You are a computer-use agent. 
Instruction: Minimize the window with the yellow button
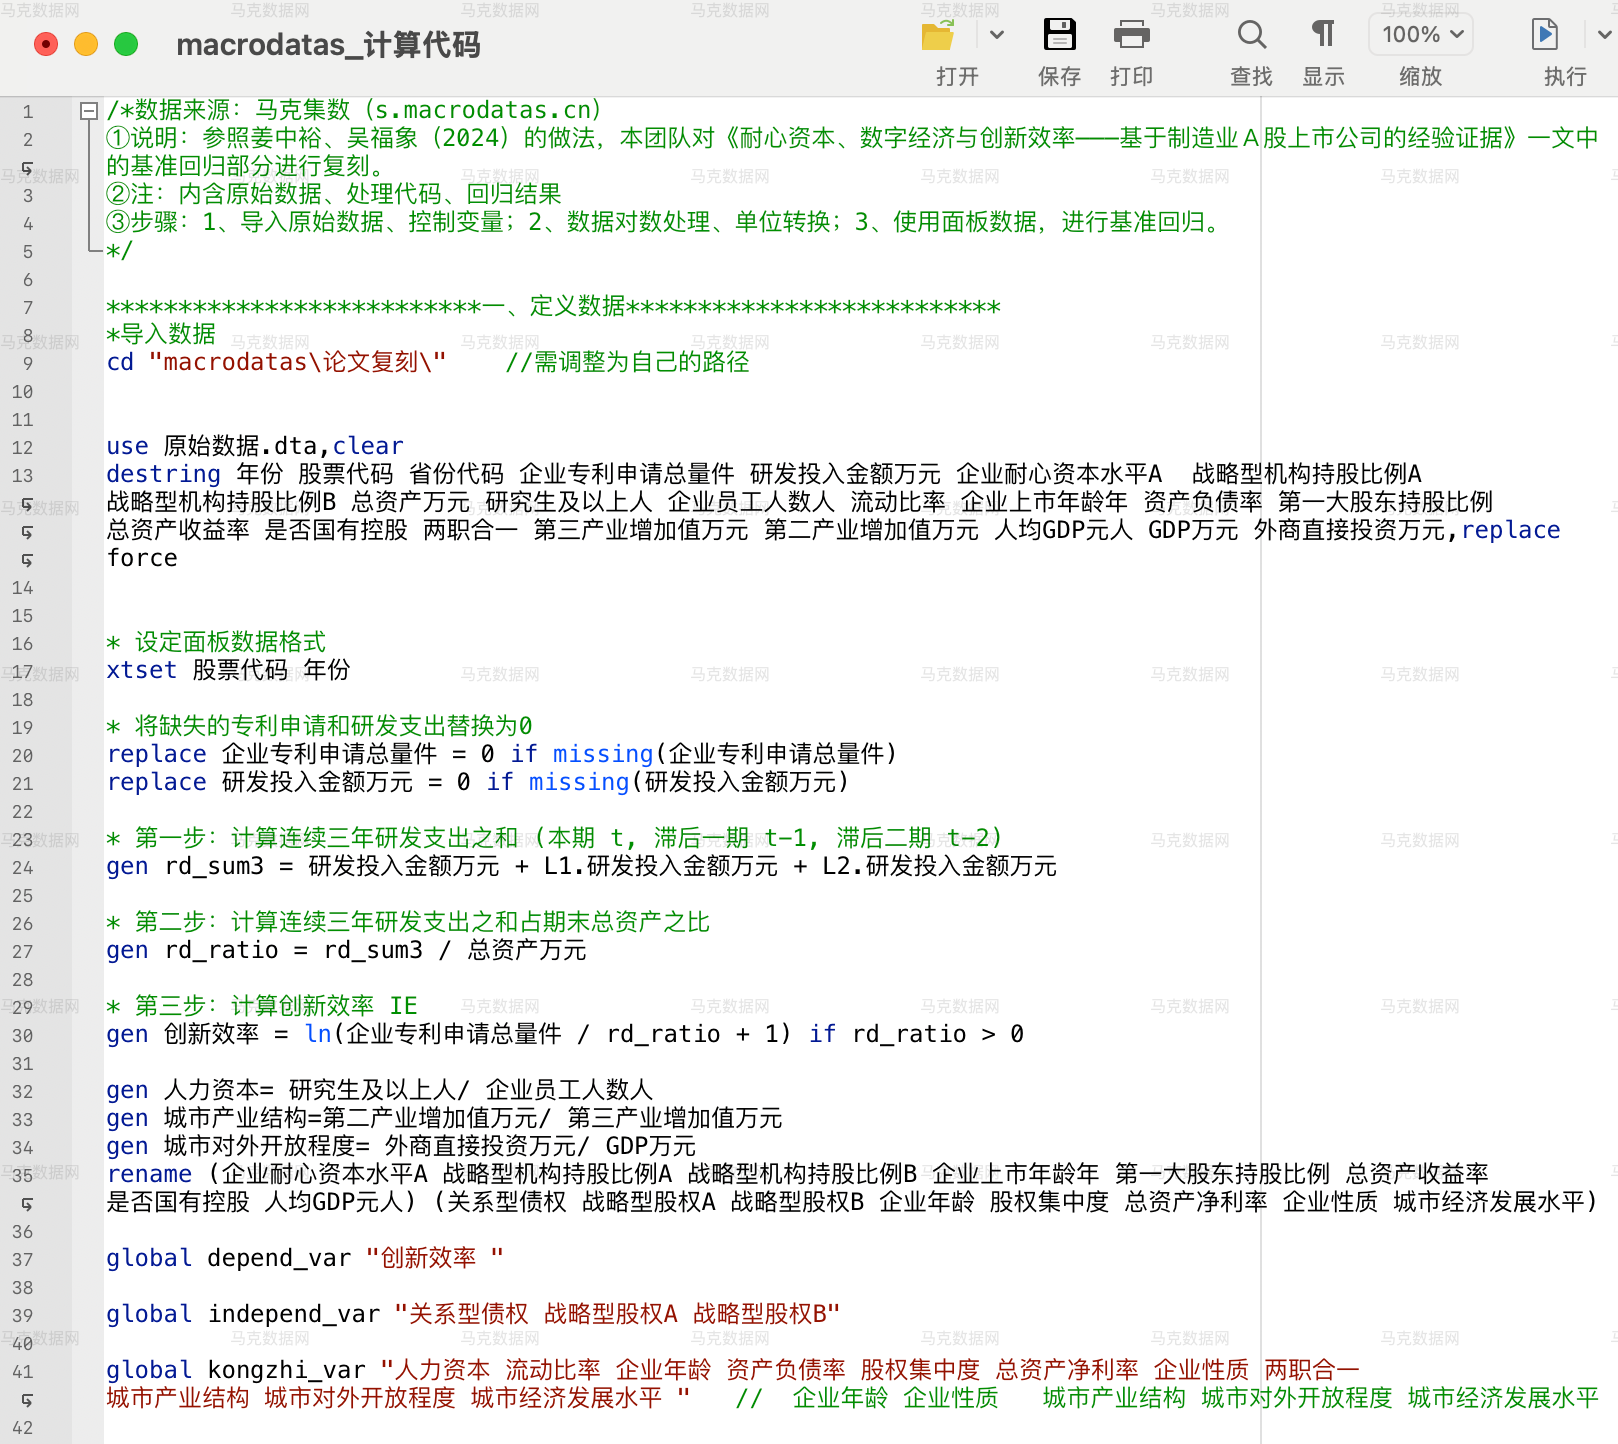pyautogui.click(x=86, y=44)
